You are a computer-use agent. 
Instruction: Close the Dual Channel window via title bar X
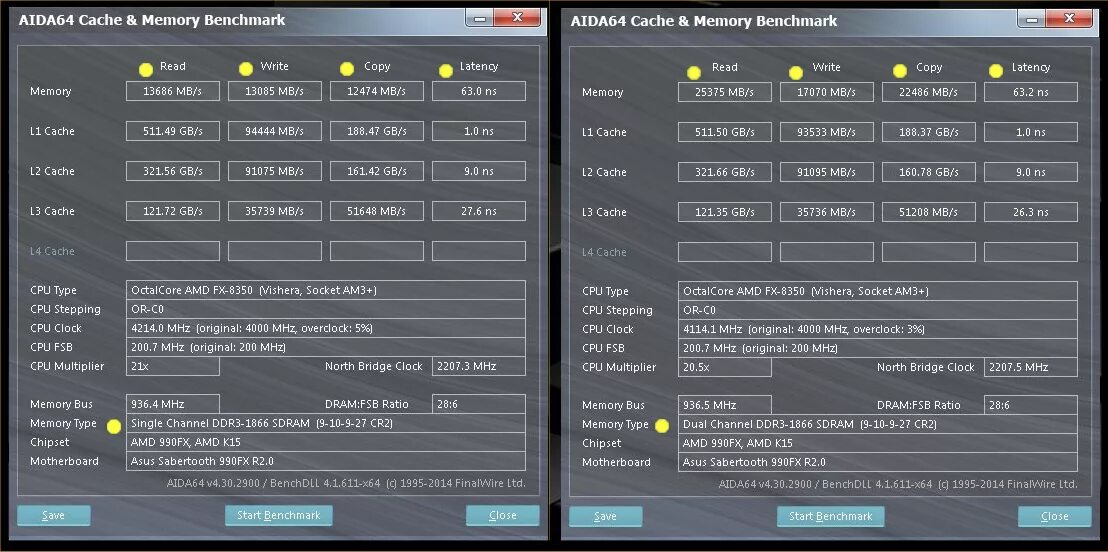[x=1069, y=18]
